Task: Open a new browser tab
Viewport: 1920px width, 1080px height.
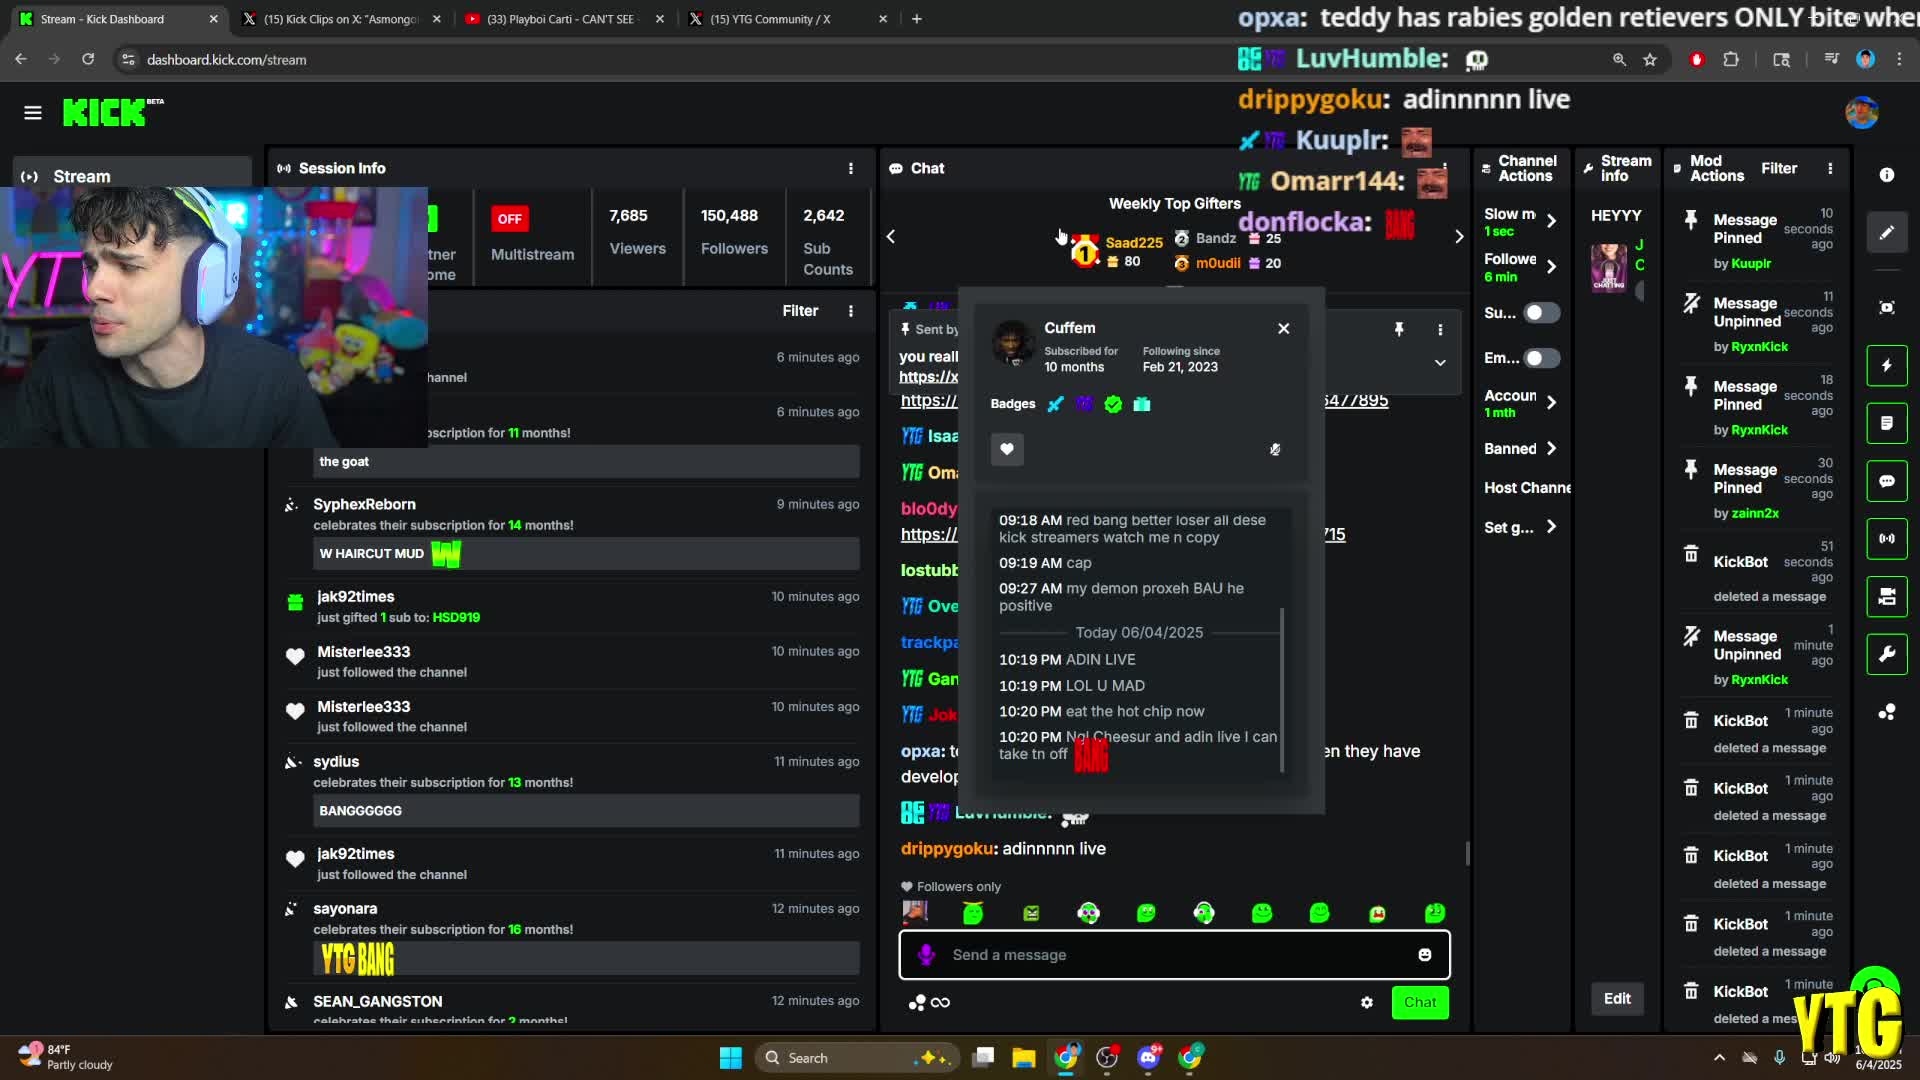Action: 917,19
